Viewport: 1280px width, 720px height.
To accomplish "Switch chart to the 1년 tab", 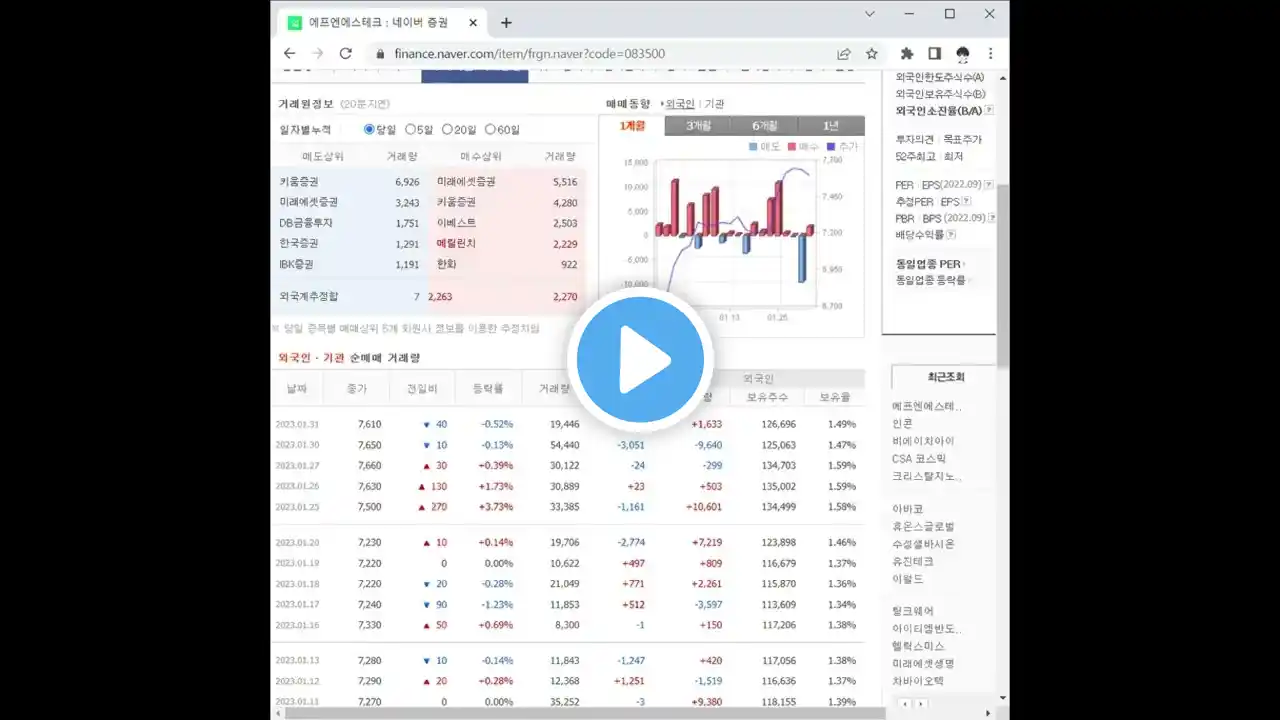I will [x=831, y=126].
